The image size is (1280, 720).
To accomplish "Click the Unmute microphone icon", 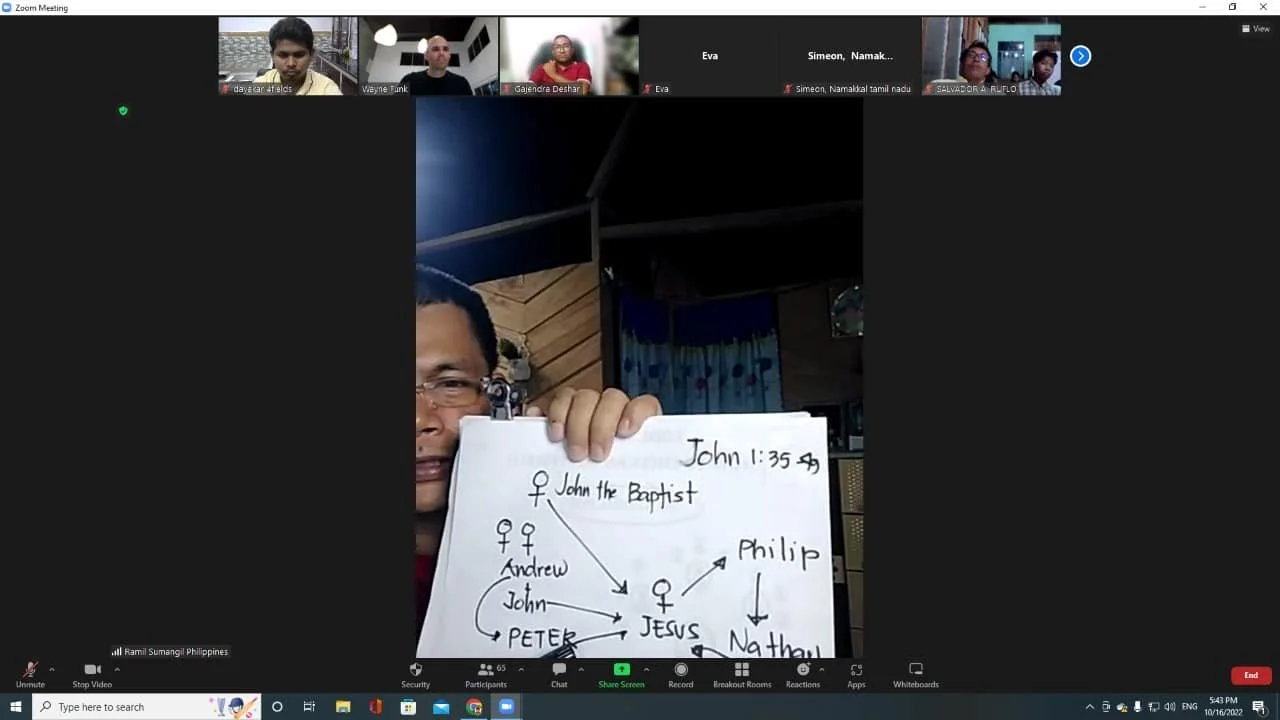I will pos(30,669).
